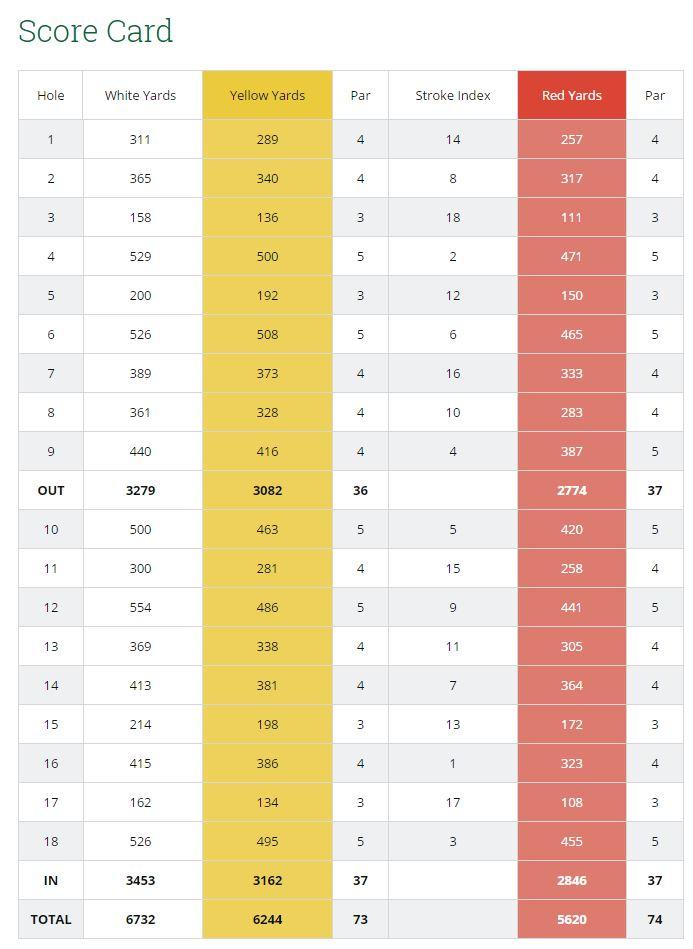Viewport: 693px width, 949px height.
Task: Click hole 12 white yards cell 554
Action: (x=140, y=608)
